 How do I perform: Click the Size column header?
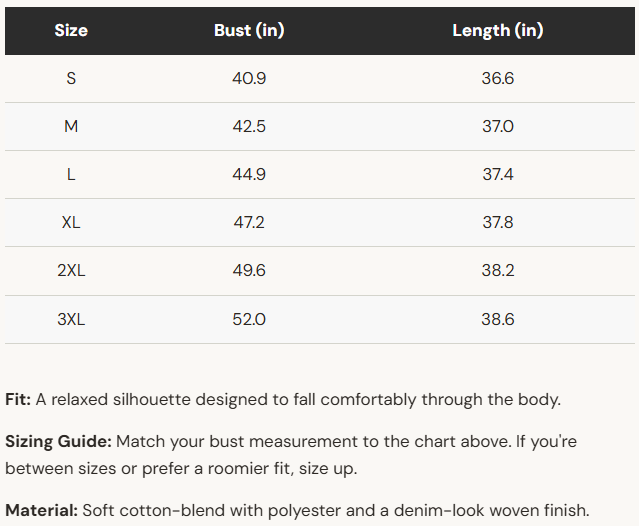click(x=71, y=31)
